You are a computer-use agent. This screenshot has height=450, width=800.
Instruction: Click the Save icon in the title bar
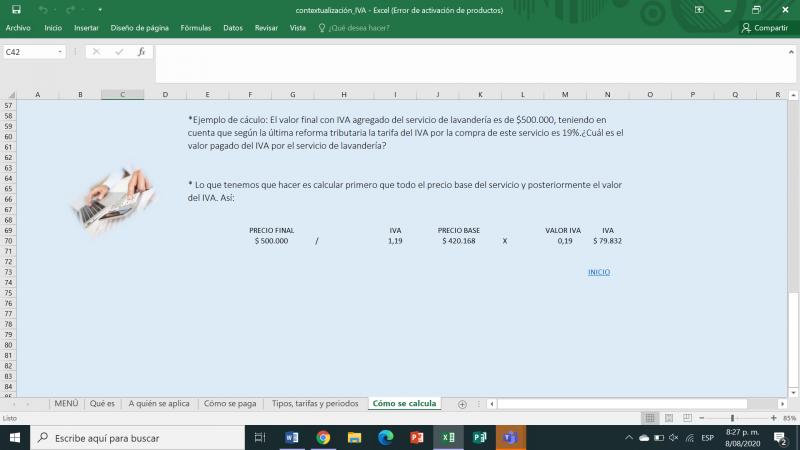pyautogui.click(x=16, y=10)
